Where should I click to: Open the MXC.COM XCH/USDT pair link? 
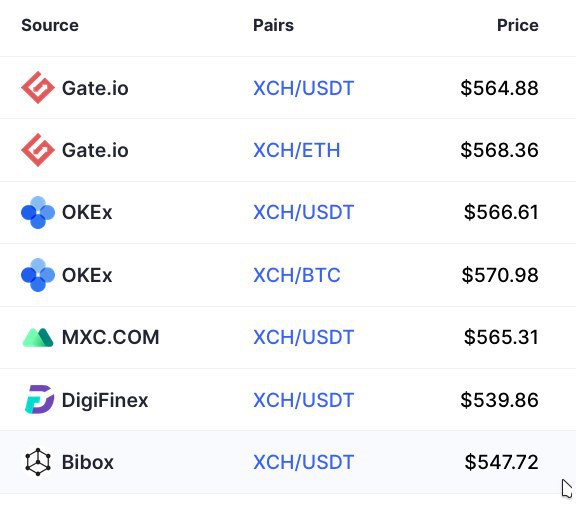(303, 337)
